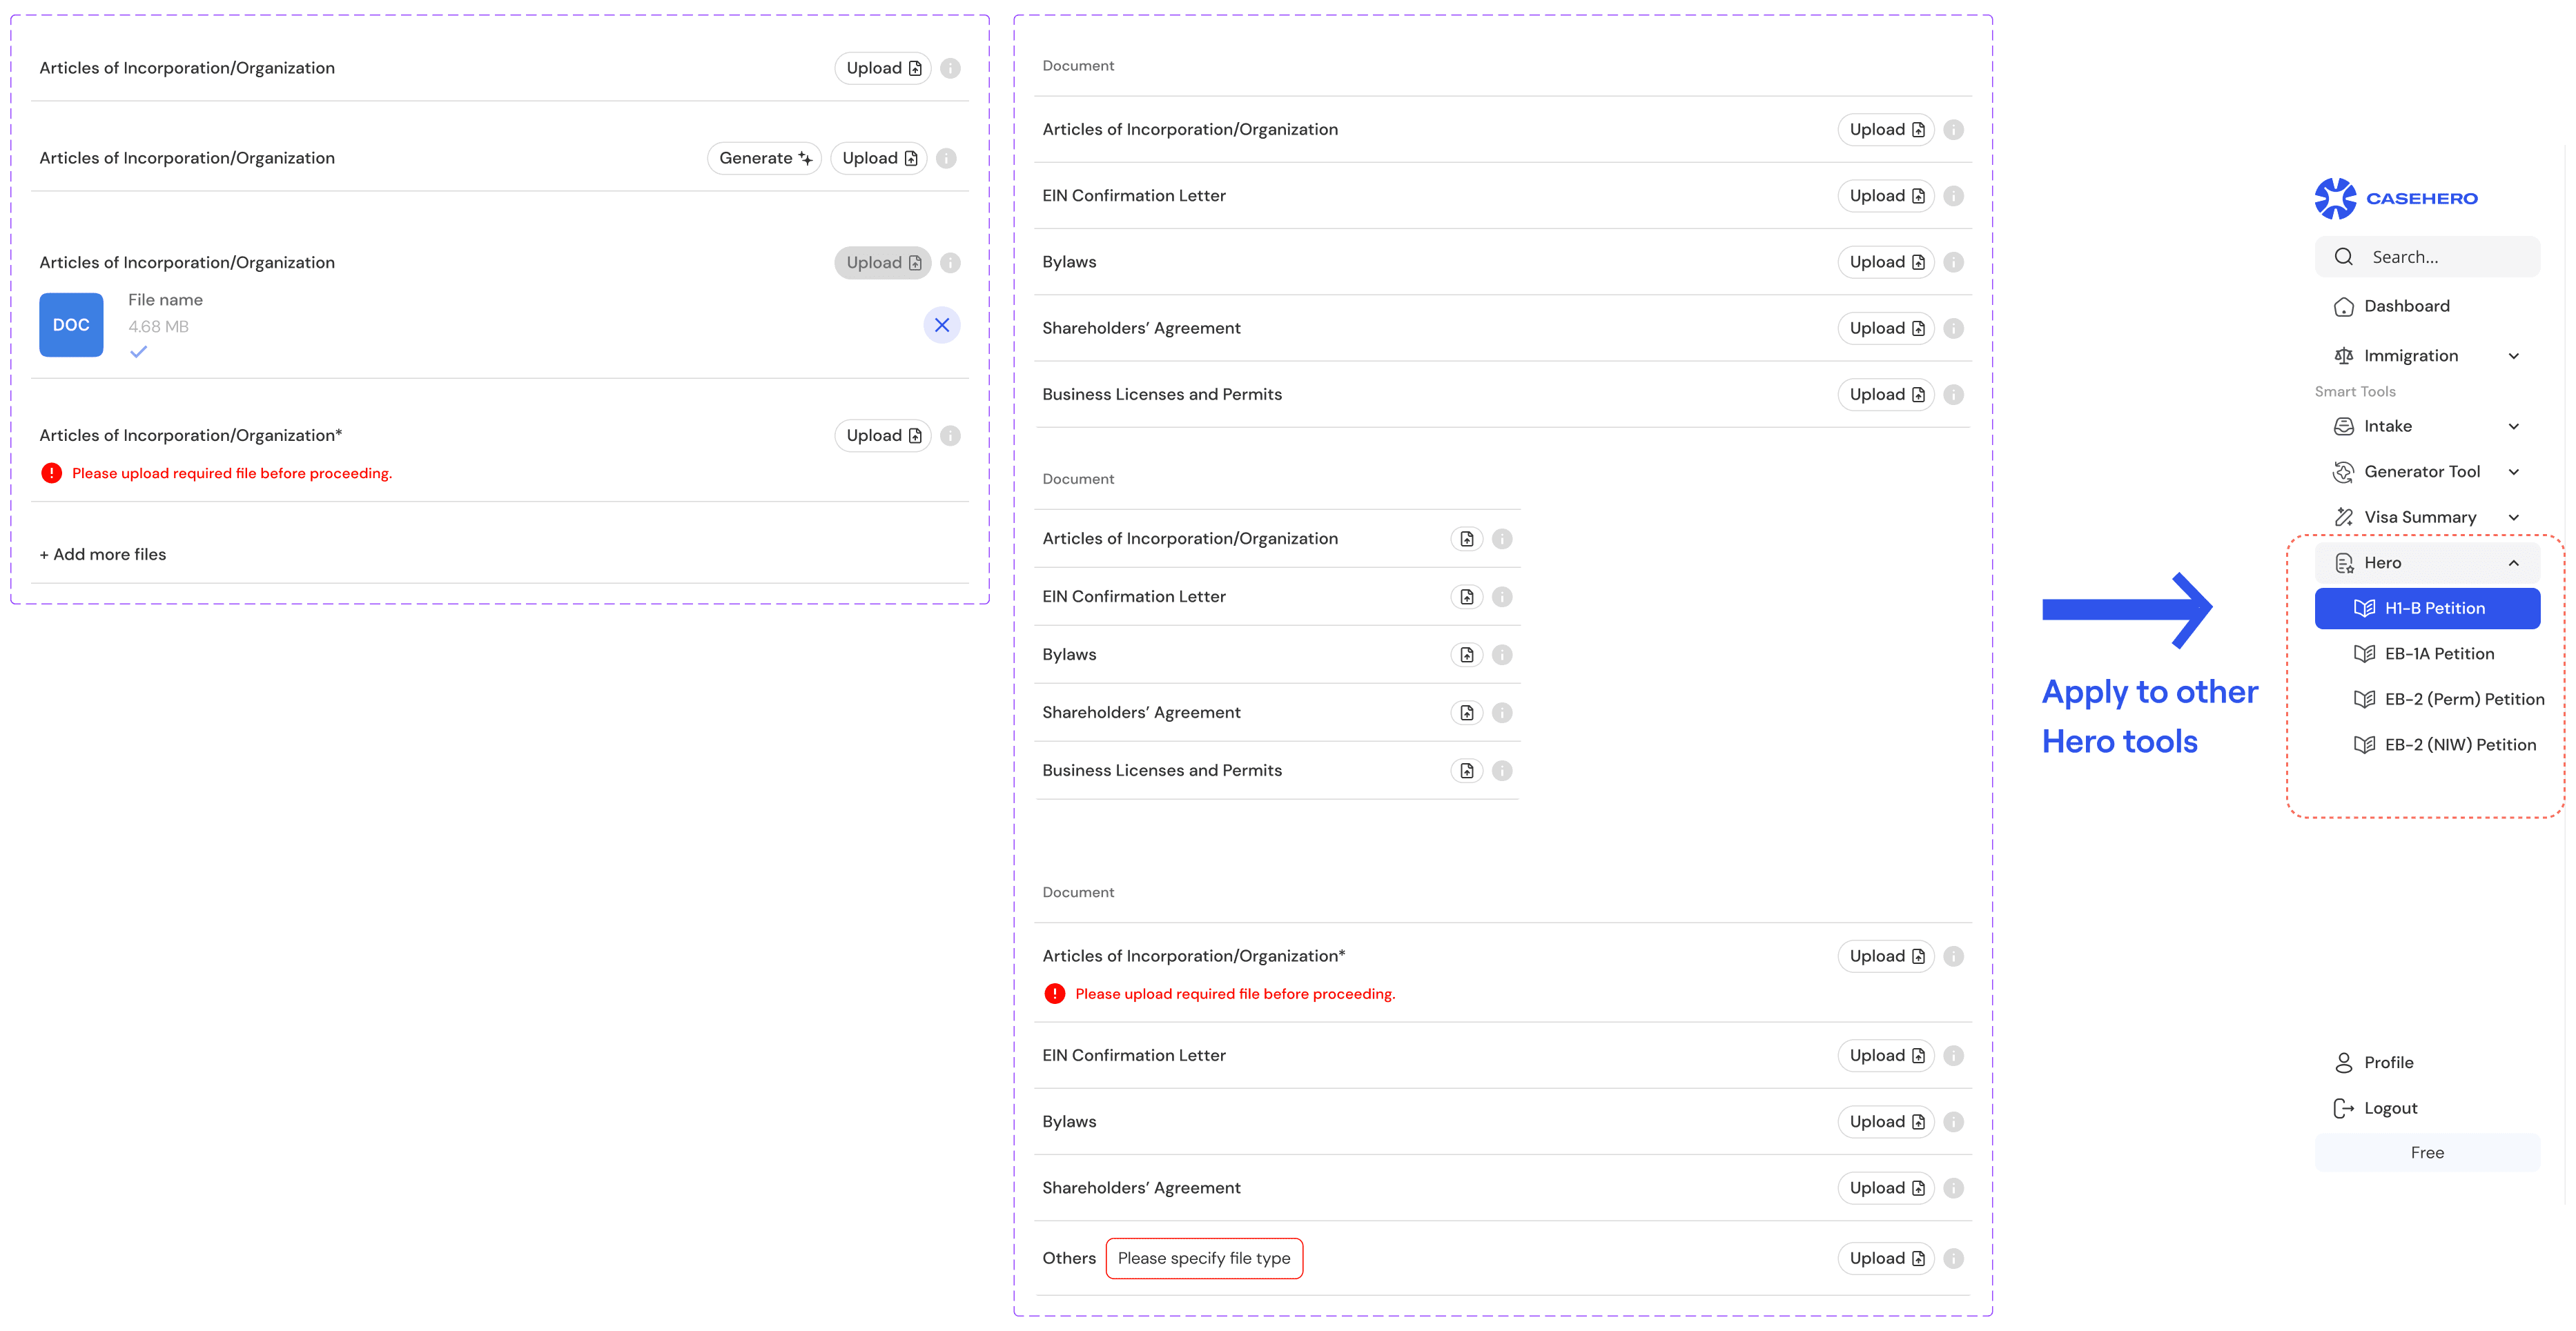Select EB-2 (NIW) Petition in sidebar
This screenshot has width=2576, height=1331.
tap(2459, 745)
